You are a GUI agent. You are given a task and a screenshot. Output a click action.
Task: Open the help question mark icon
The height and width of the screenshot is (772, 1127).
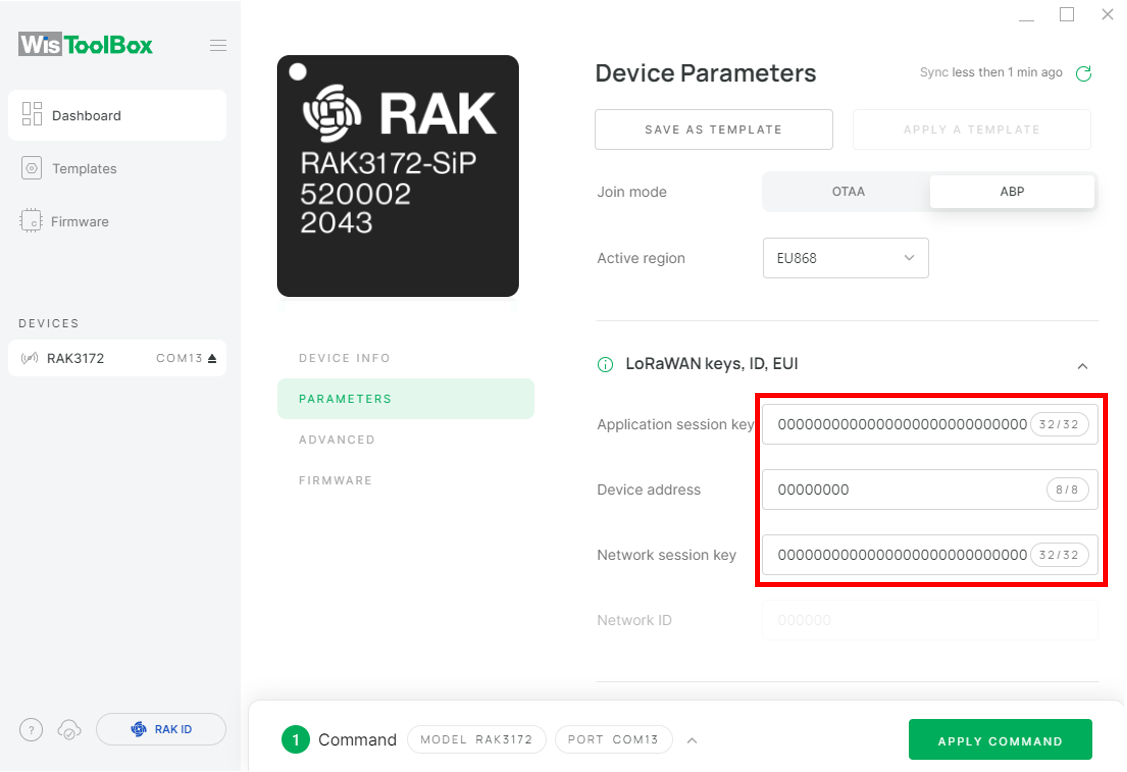click(x=31, y=730)
